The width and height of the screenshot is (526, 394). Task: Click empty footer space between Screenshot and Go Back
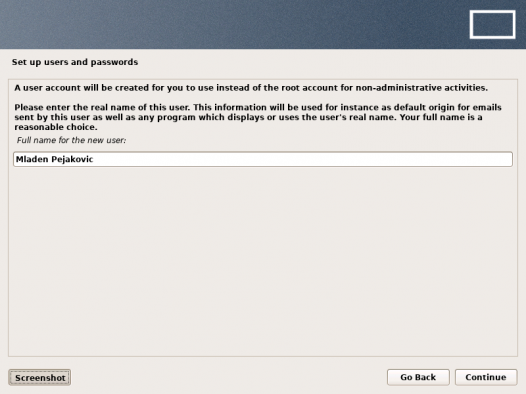coord(228,378)
